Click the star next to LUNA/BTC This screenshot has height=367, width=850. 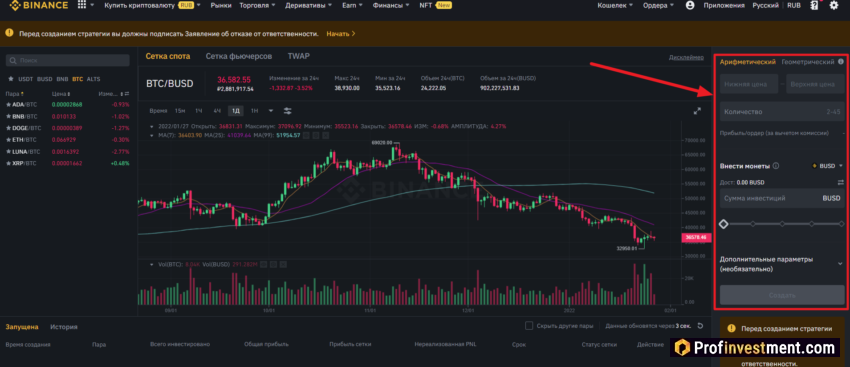tap(8, 151)
